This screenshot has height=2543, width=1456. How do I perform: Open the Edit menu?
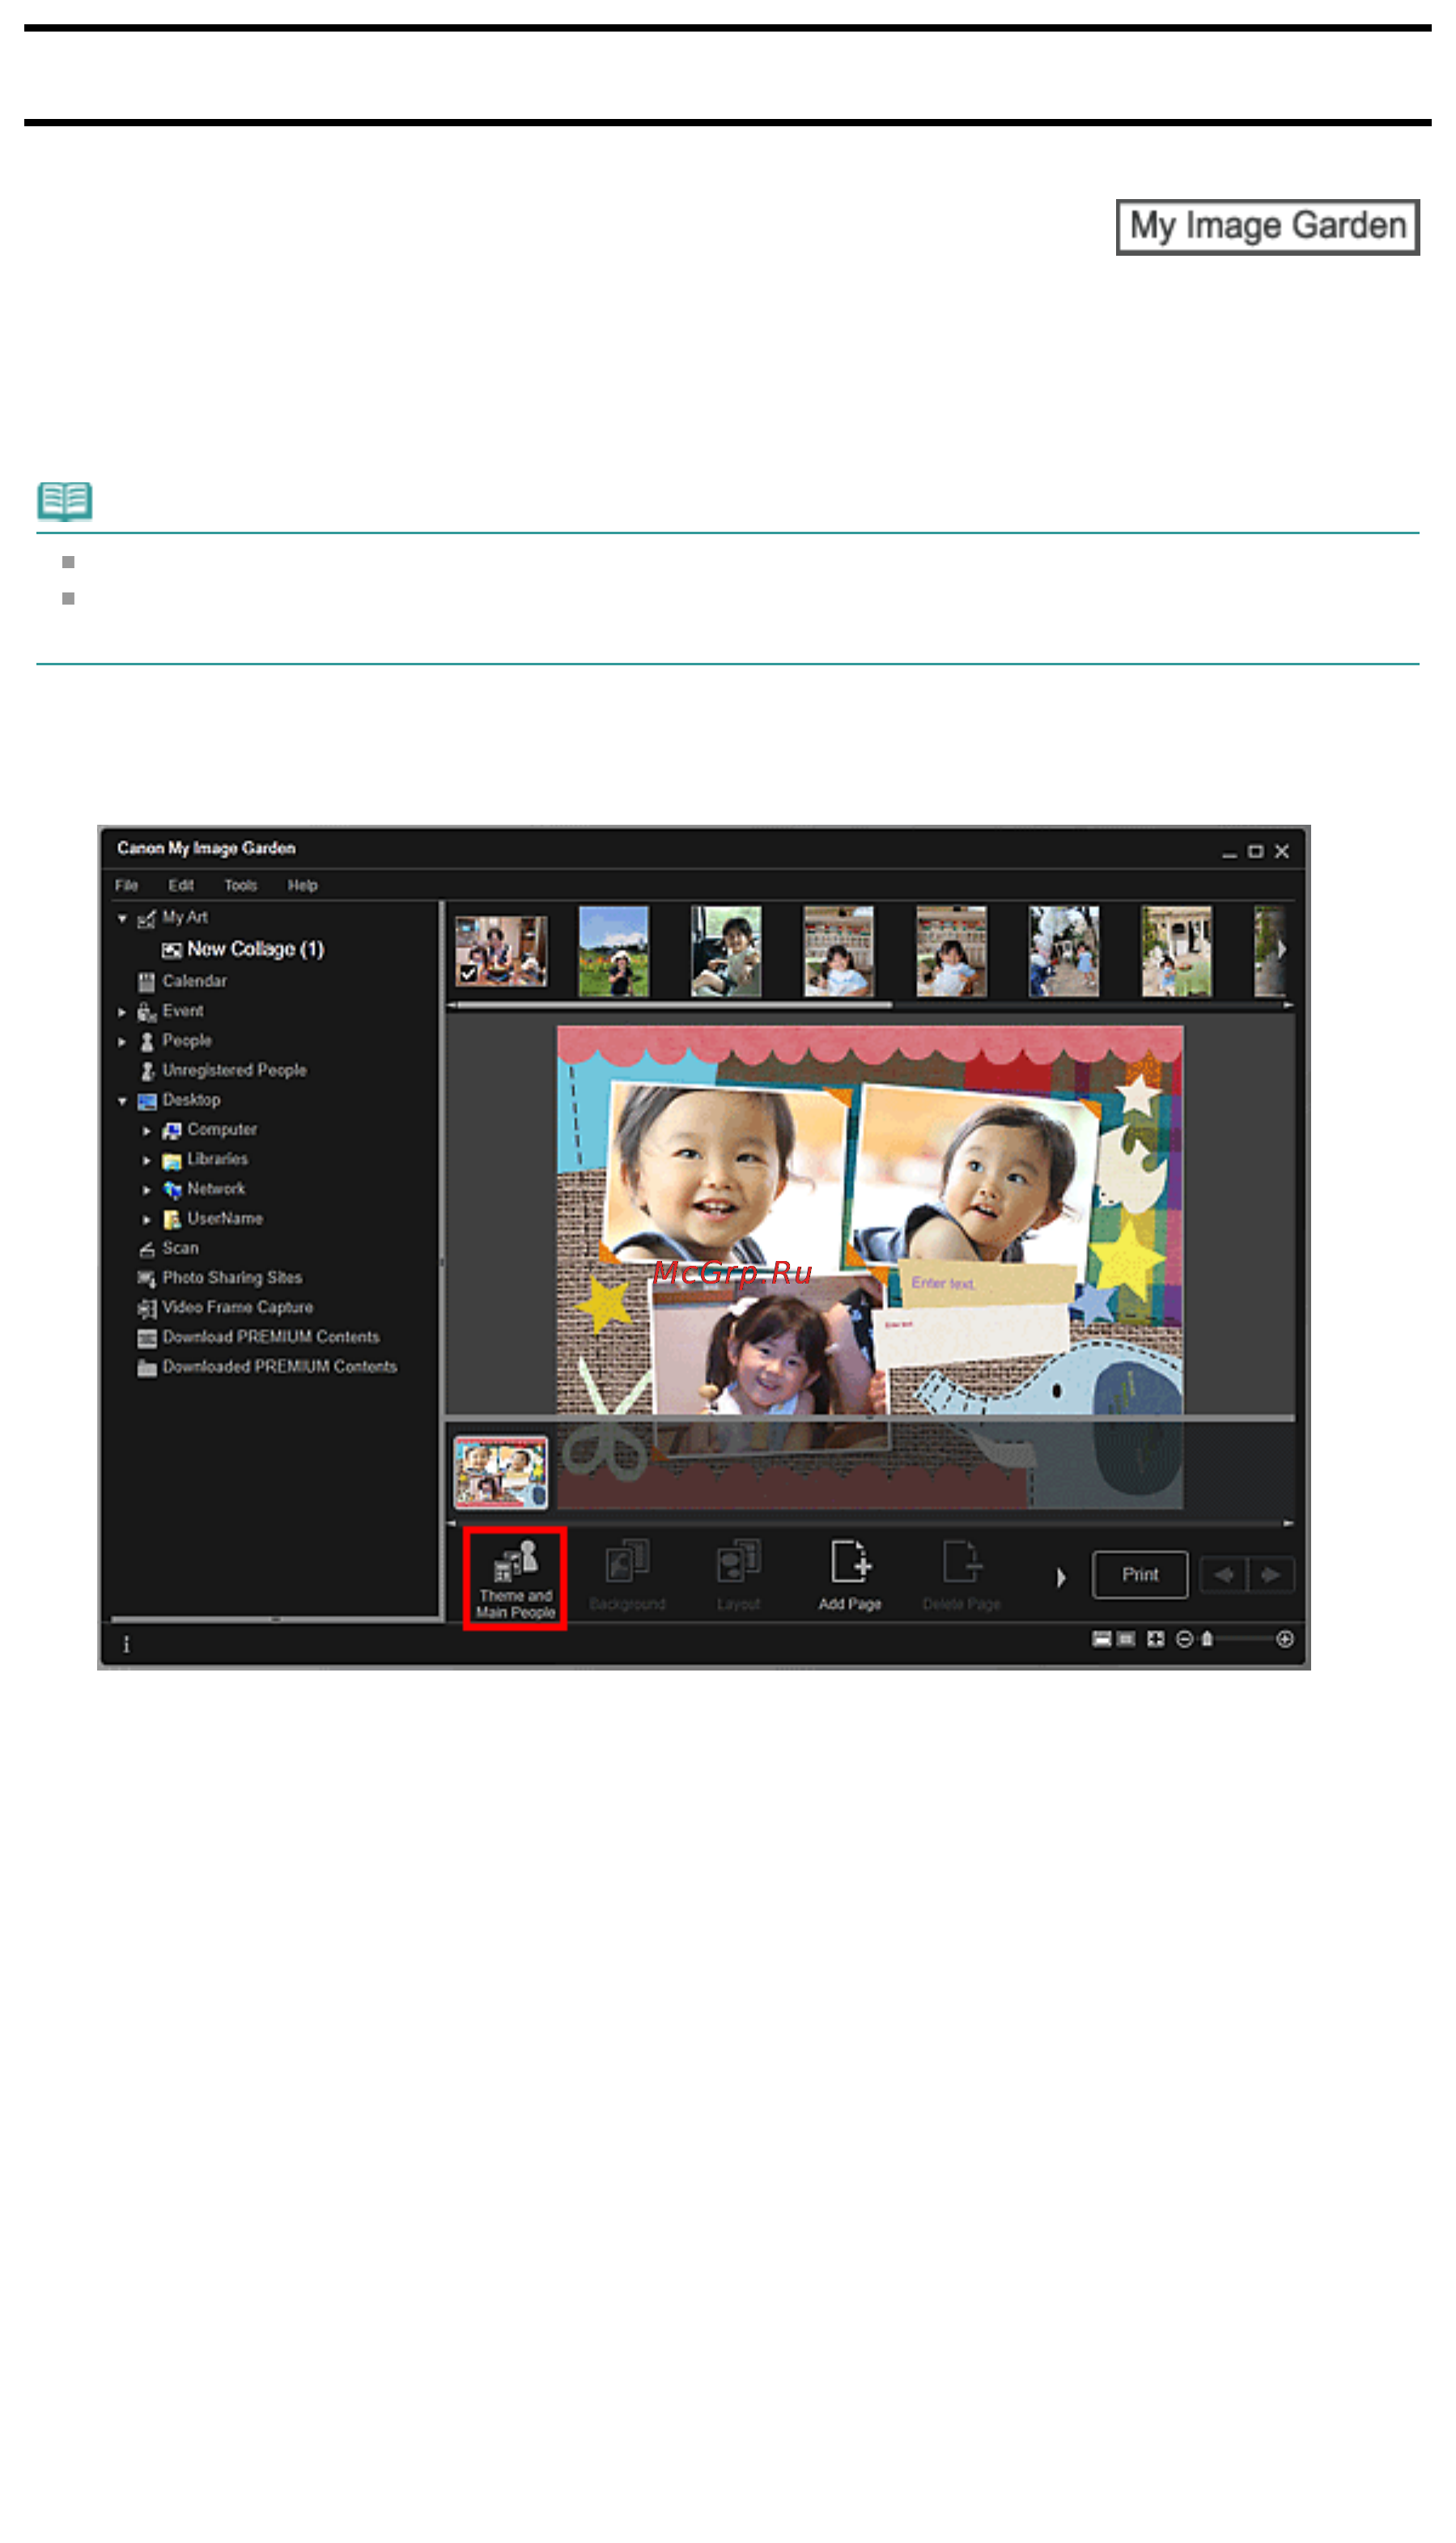pyautogui.click(x=181, y=885)
